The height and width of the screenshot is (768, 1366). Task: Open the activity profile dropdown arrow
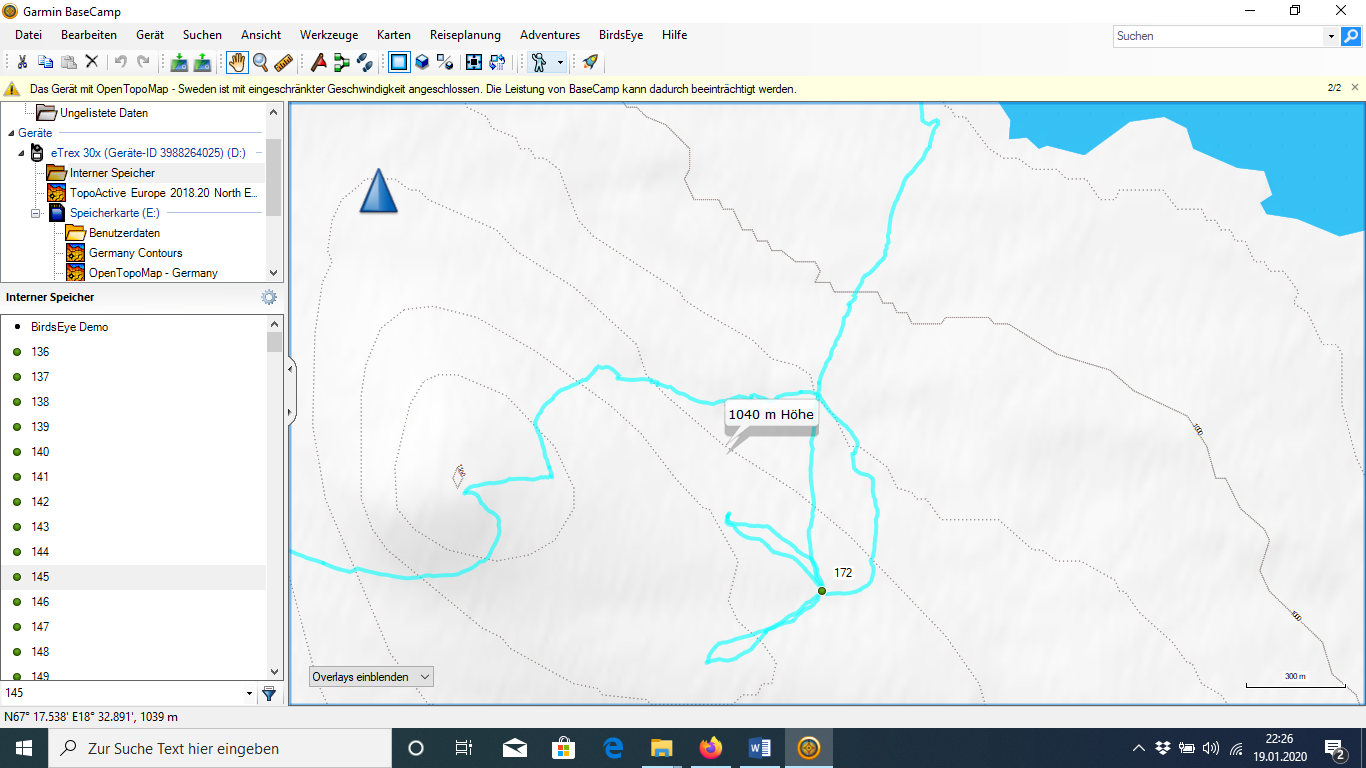(560, 62)
